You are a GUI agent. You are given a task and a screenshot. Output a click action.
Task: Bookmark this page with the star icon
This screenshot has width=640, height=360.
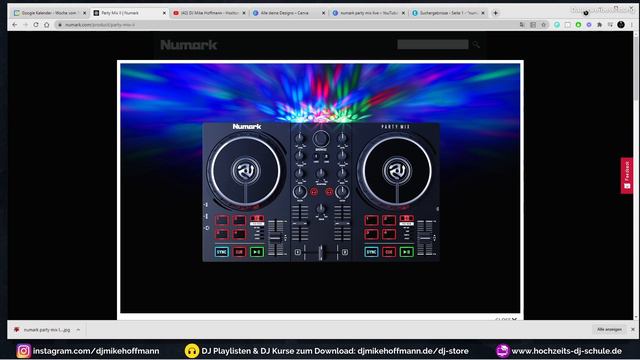(544, 25)
